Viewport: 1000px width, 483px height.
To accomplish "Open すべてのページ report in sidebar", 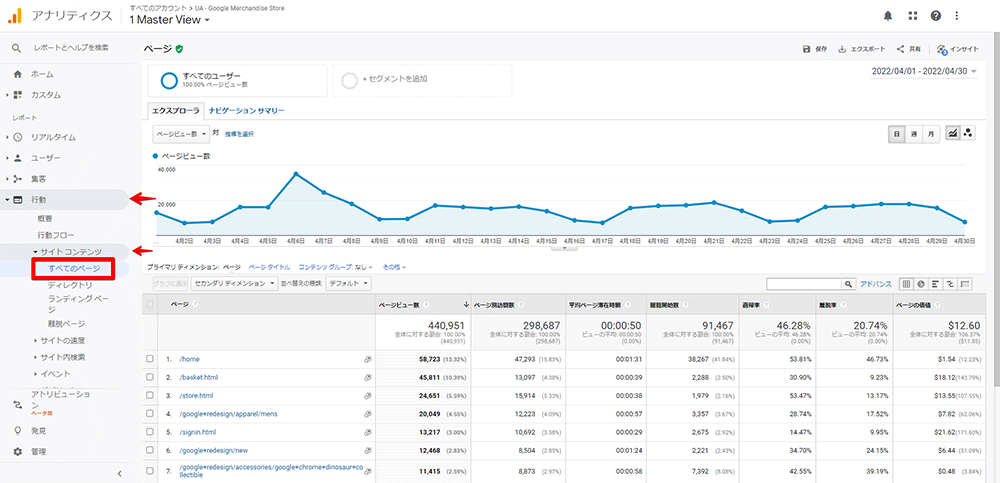I will point(74,269).
